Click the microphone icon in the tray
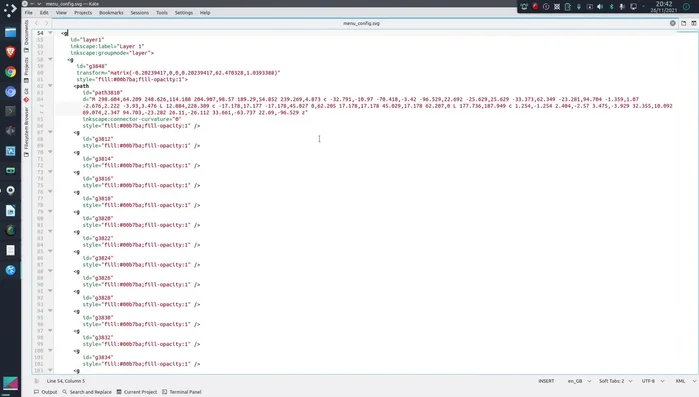Viewport: 699px width, 397px height. pyautogui.click(x=622, y=7)
